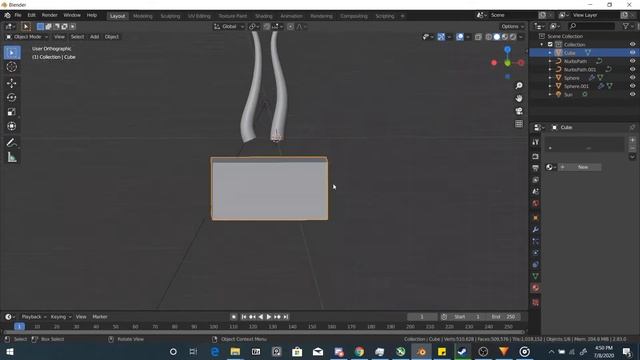Viewport: 640px width, 360px height.
Task: Toggle X-ray view mode
Action: pos(478,37)
